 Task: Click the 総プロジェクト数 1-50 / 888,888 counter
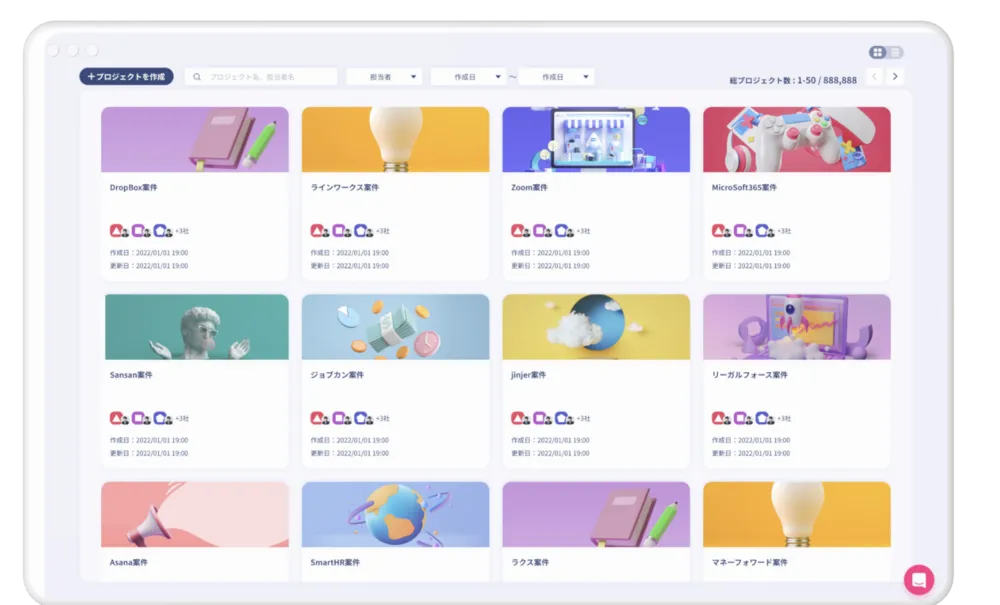pos(793,80)
